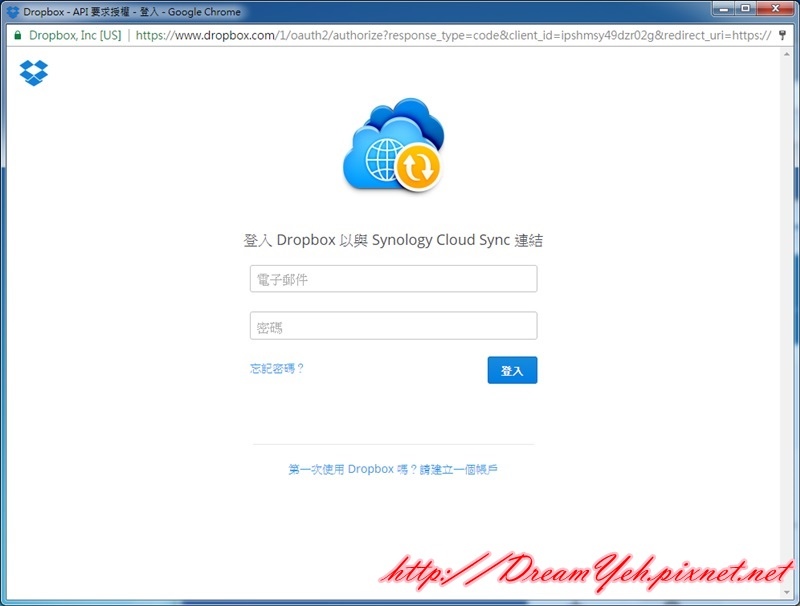
Task: Click the Dropbox favicon in title bar
Action: click(x=12, y=12)
